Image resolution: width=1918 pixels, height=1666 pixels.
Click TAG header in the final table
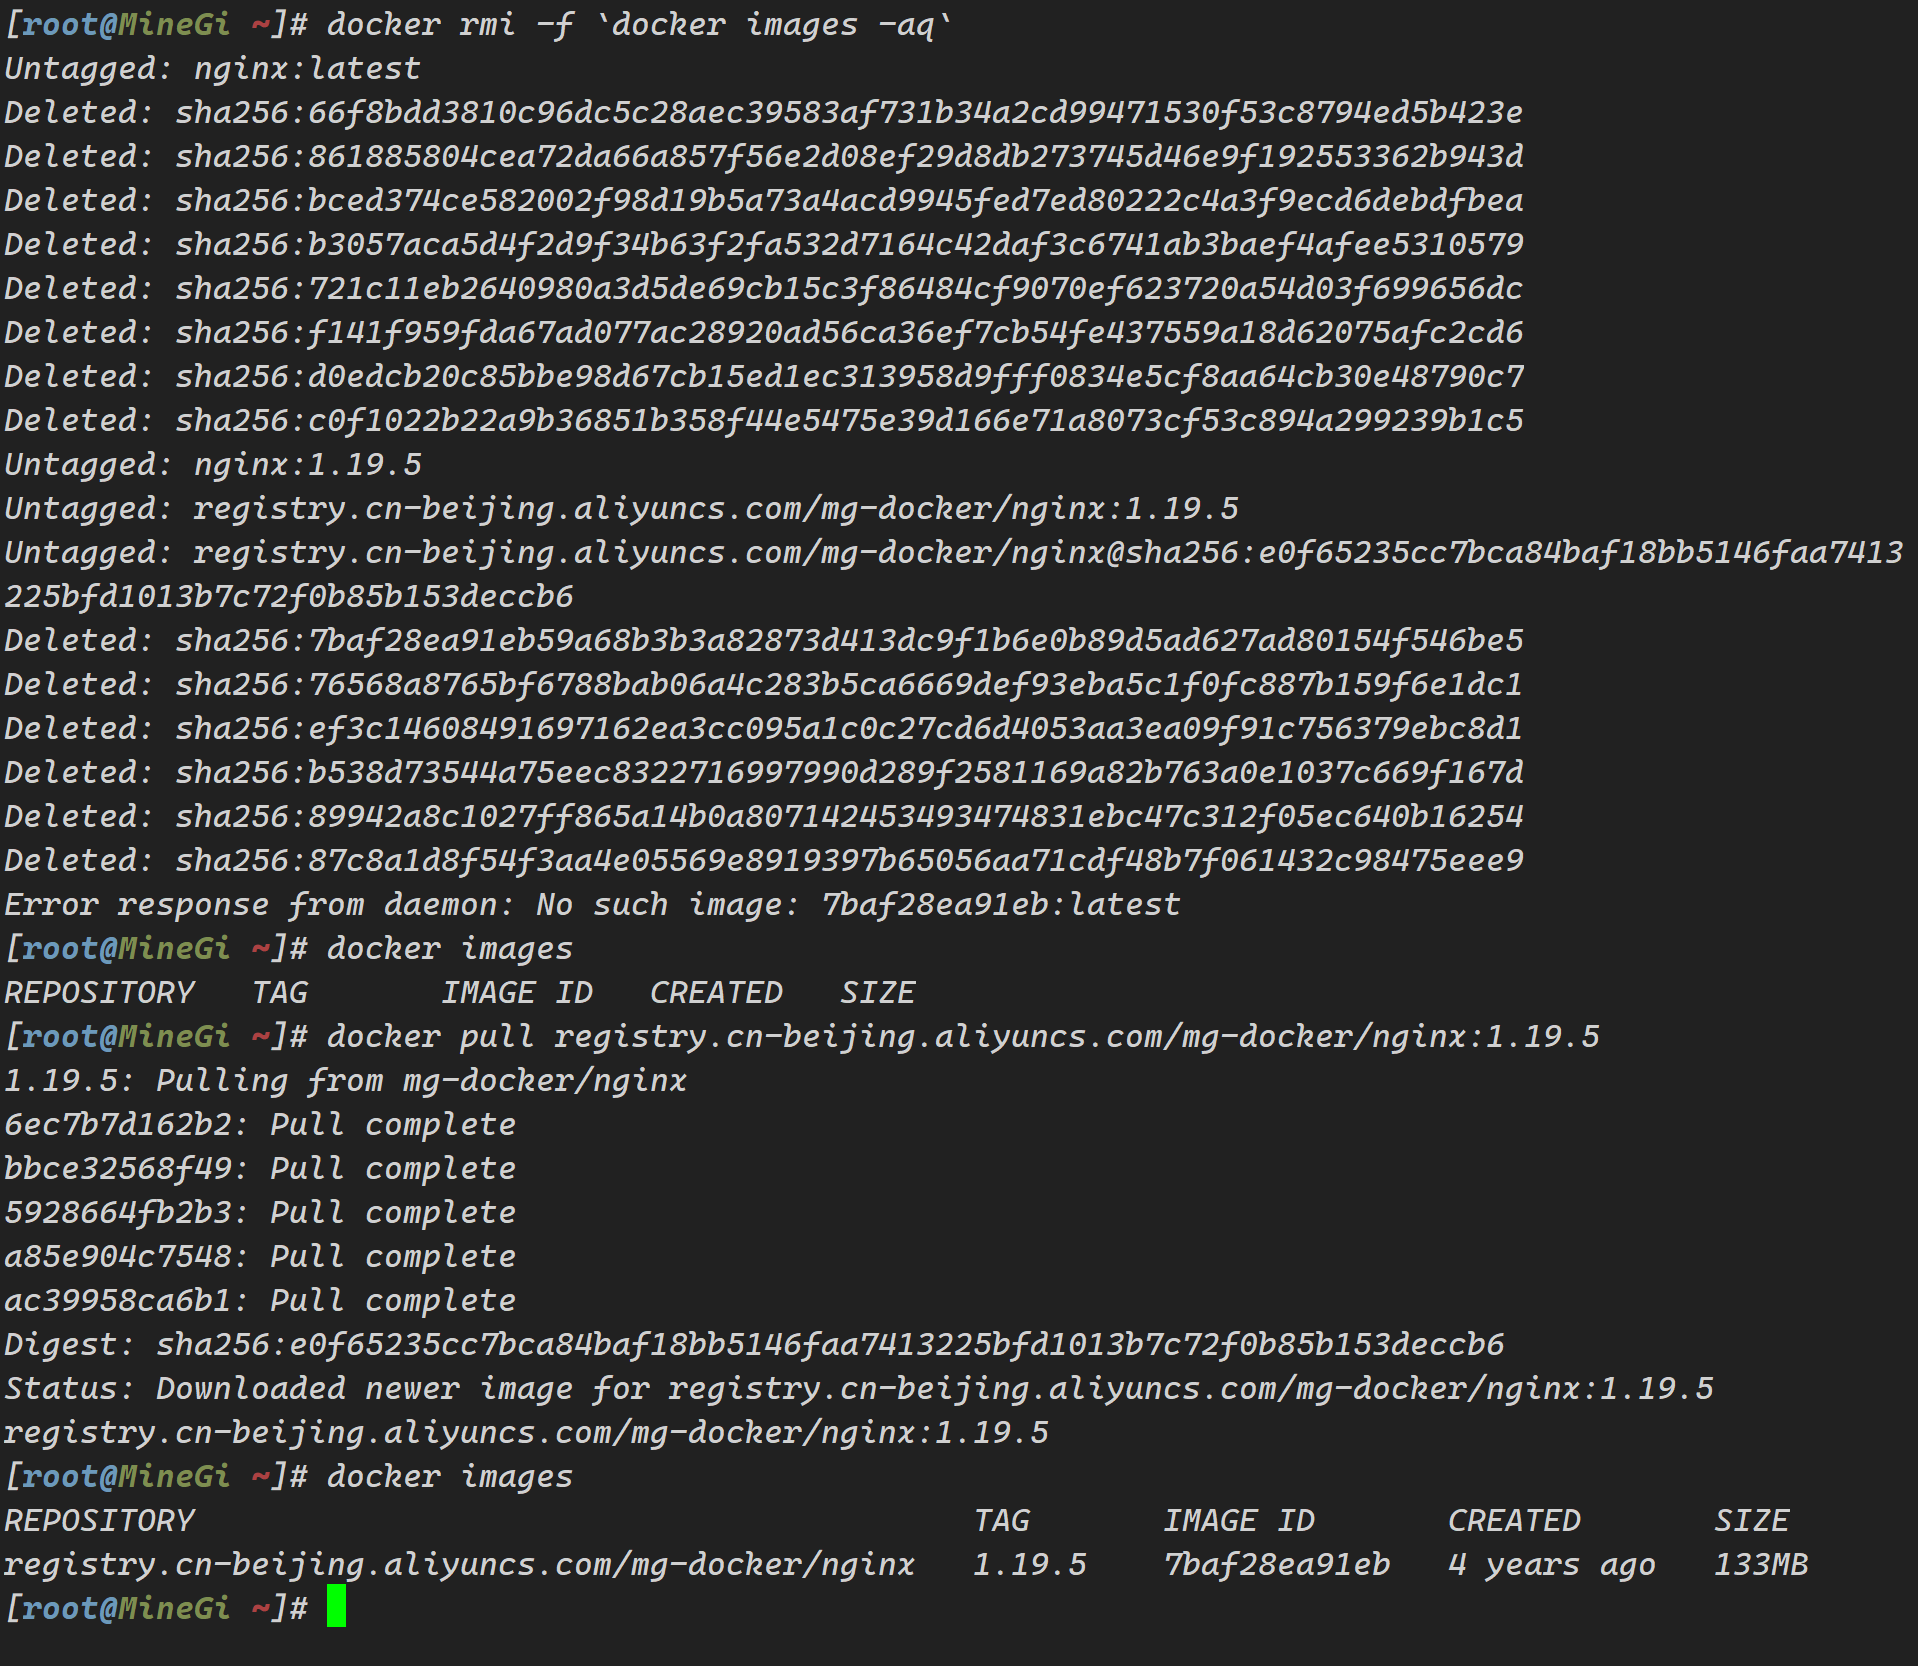pos(1001,1520)
